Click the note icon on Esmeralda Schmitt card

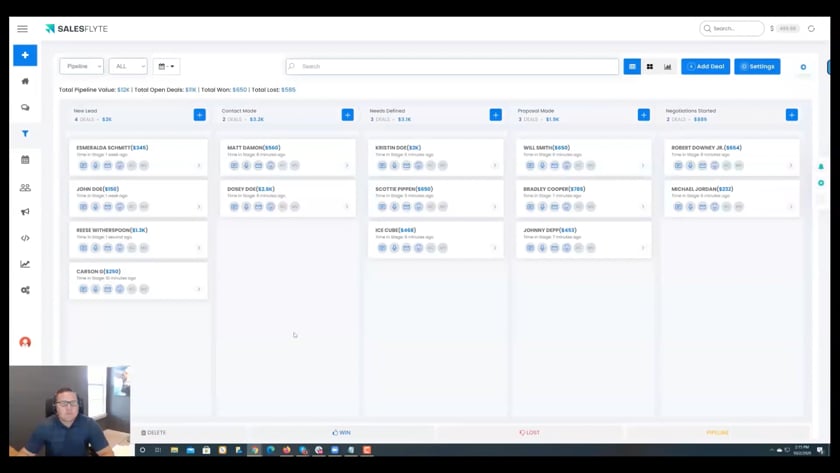(84, 166)
